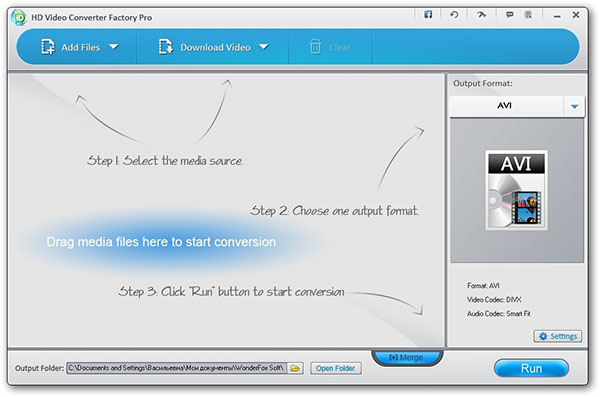The height and width of the screenshot is (397, 600).
Task: Click the Run button
Action: point(531,368)
